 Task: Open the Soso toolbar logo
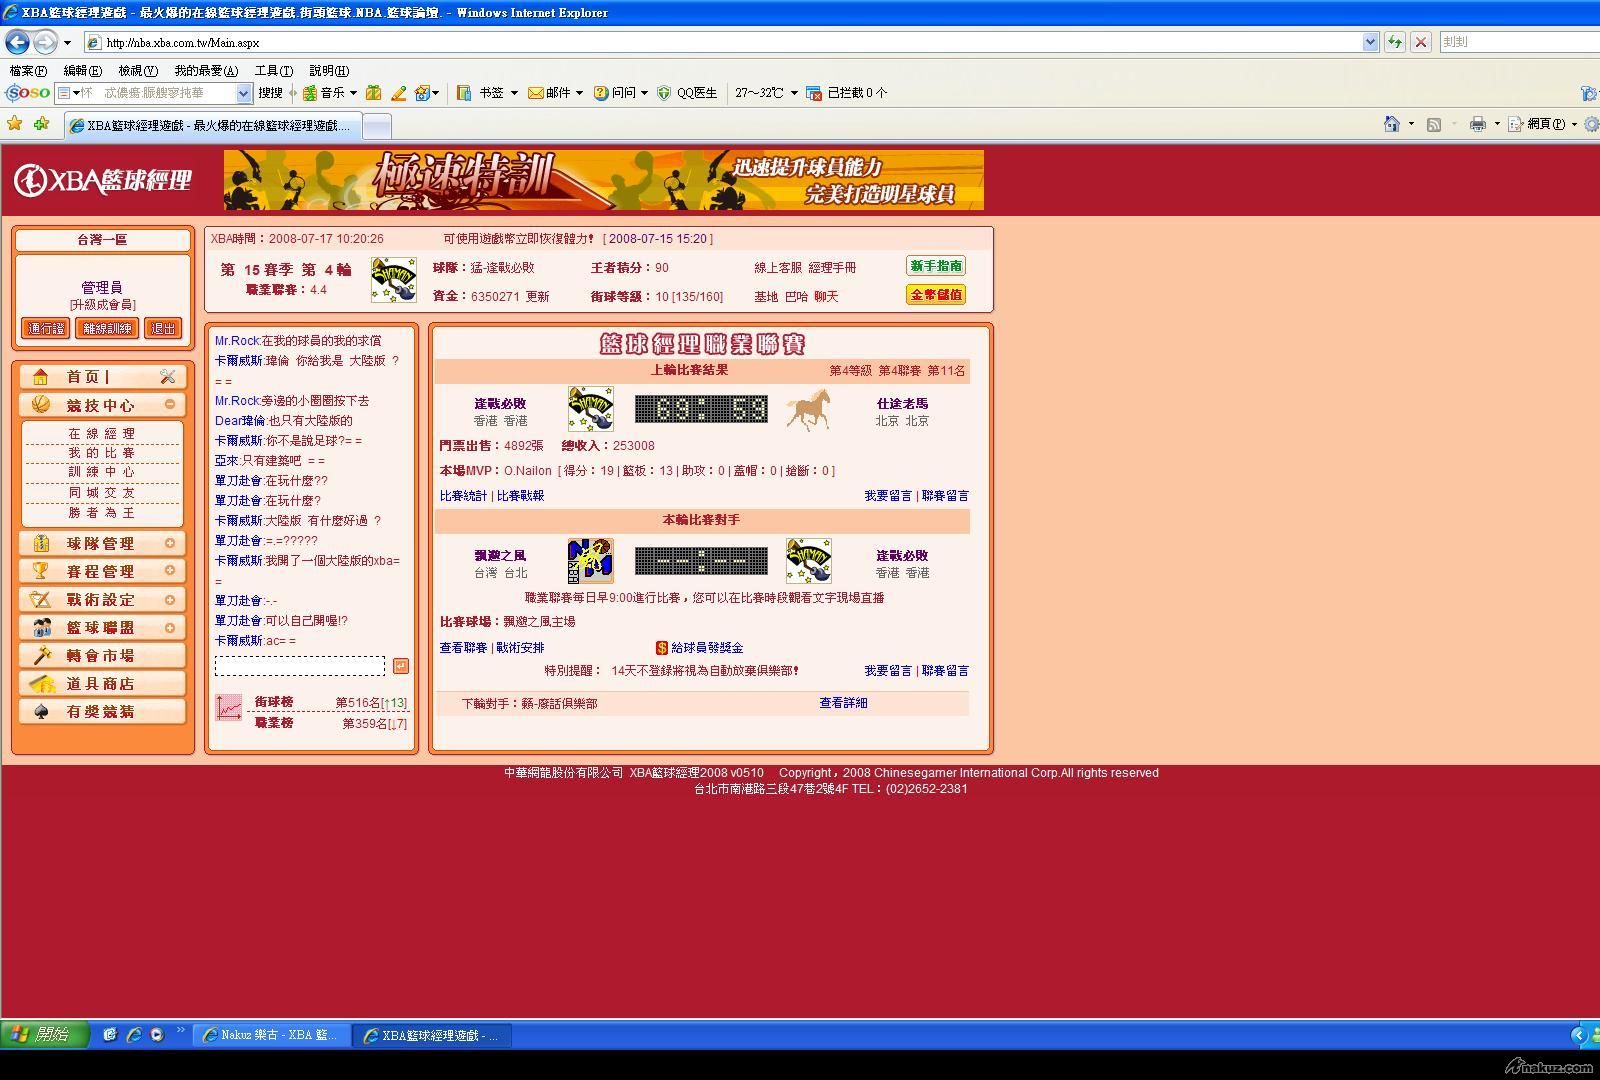click(27, 92)
